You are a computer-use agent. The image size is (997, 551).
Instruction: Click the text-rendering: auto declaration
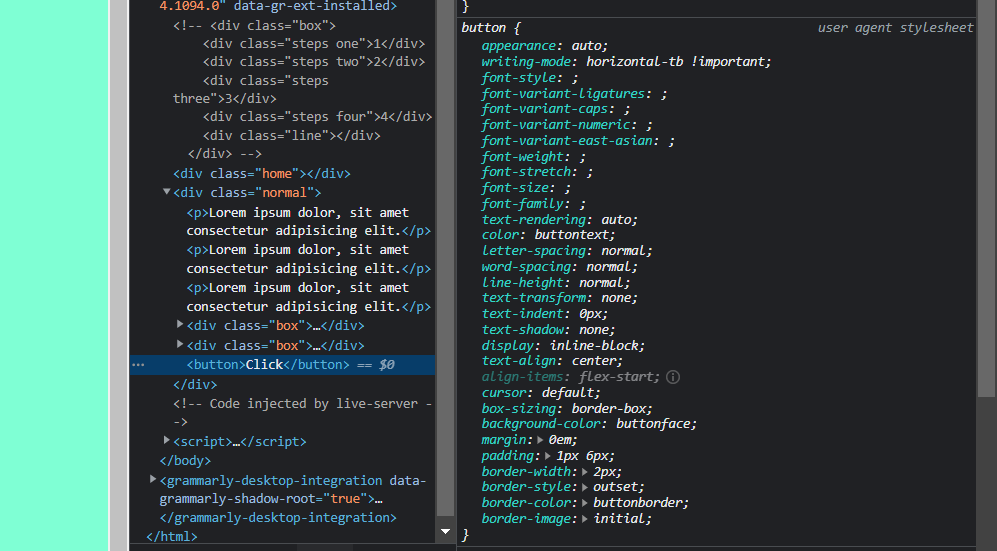560,219
